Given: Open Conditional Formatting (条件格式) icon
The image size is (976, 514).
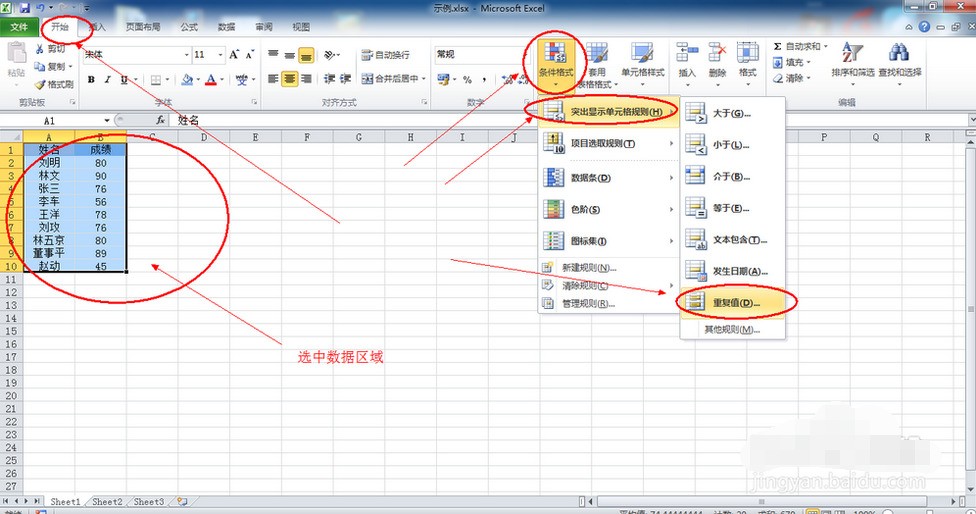Looking at the screenshot, I should pos(555,53).
